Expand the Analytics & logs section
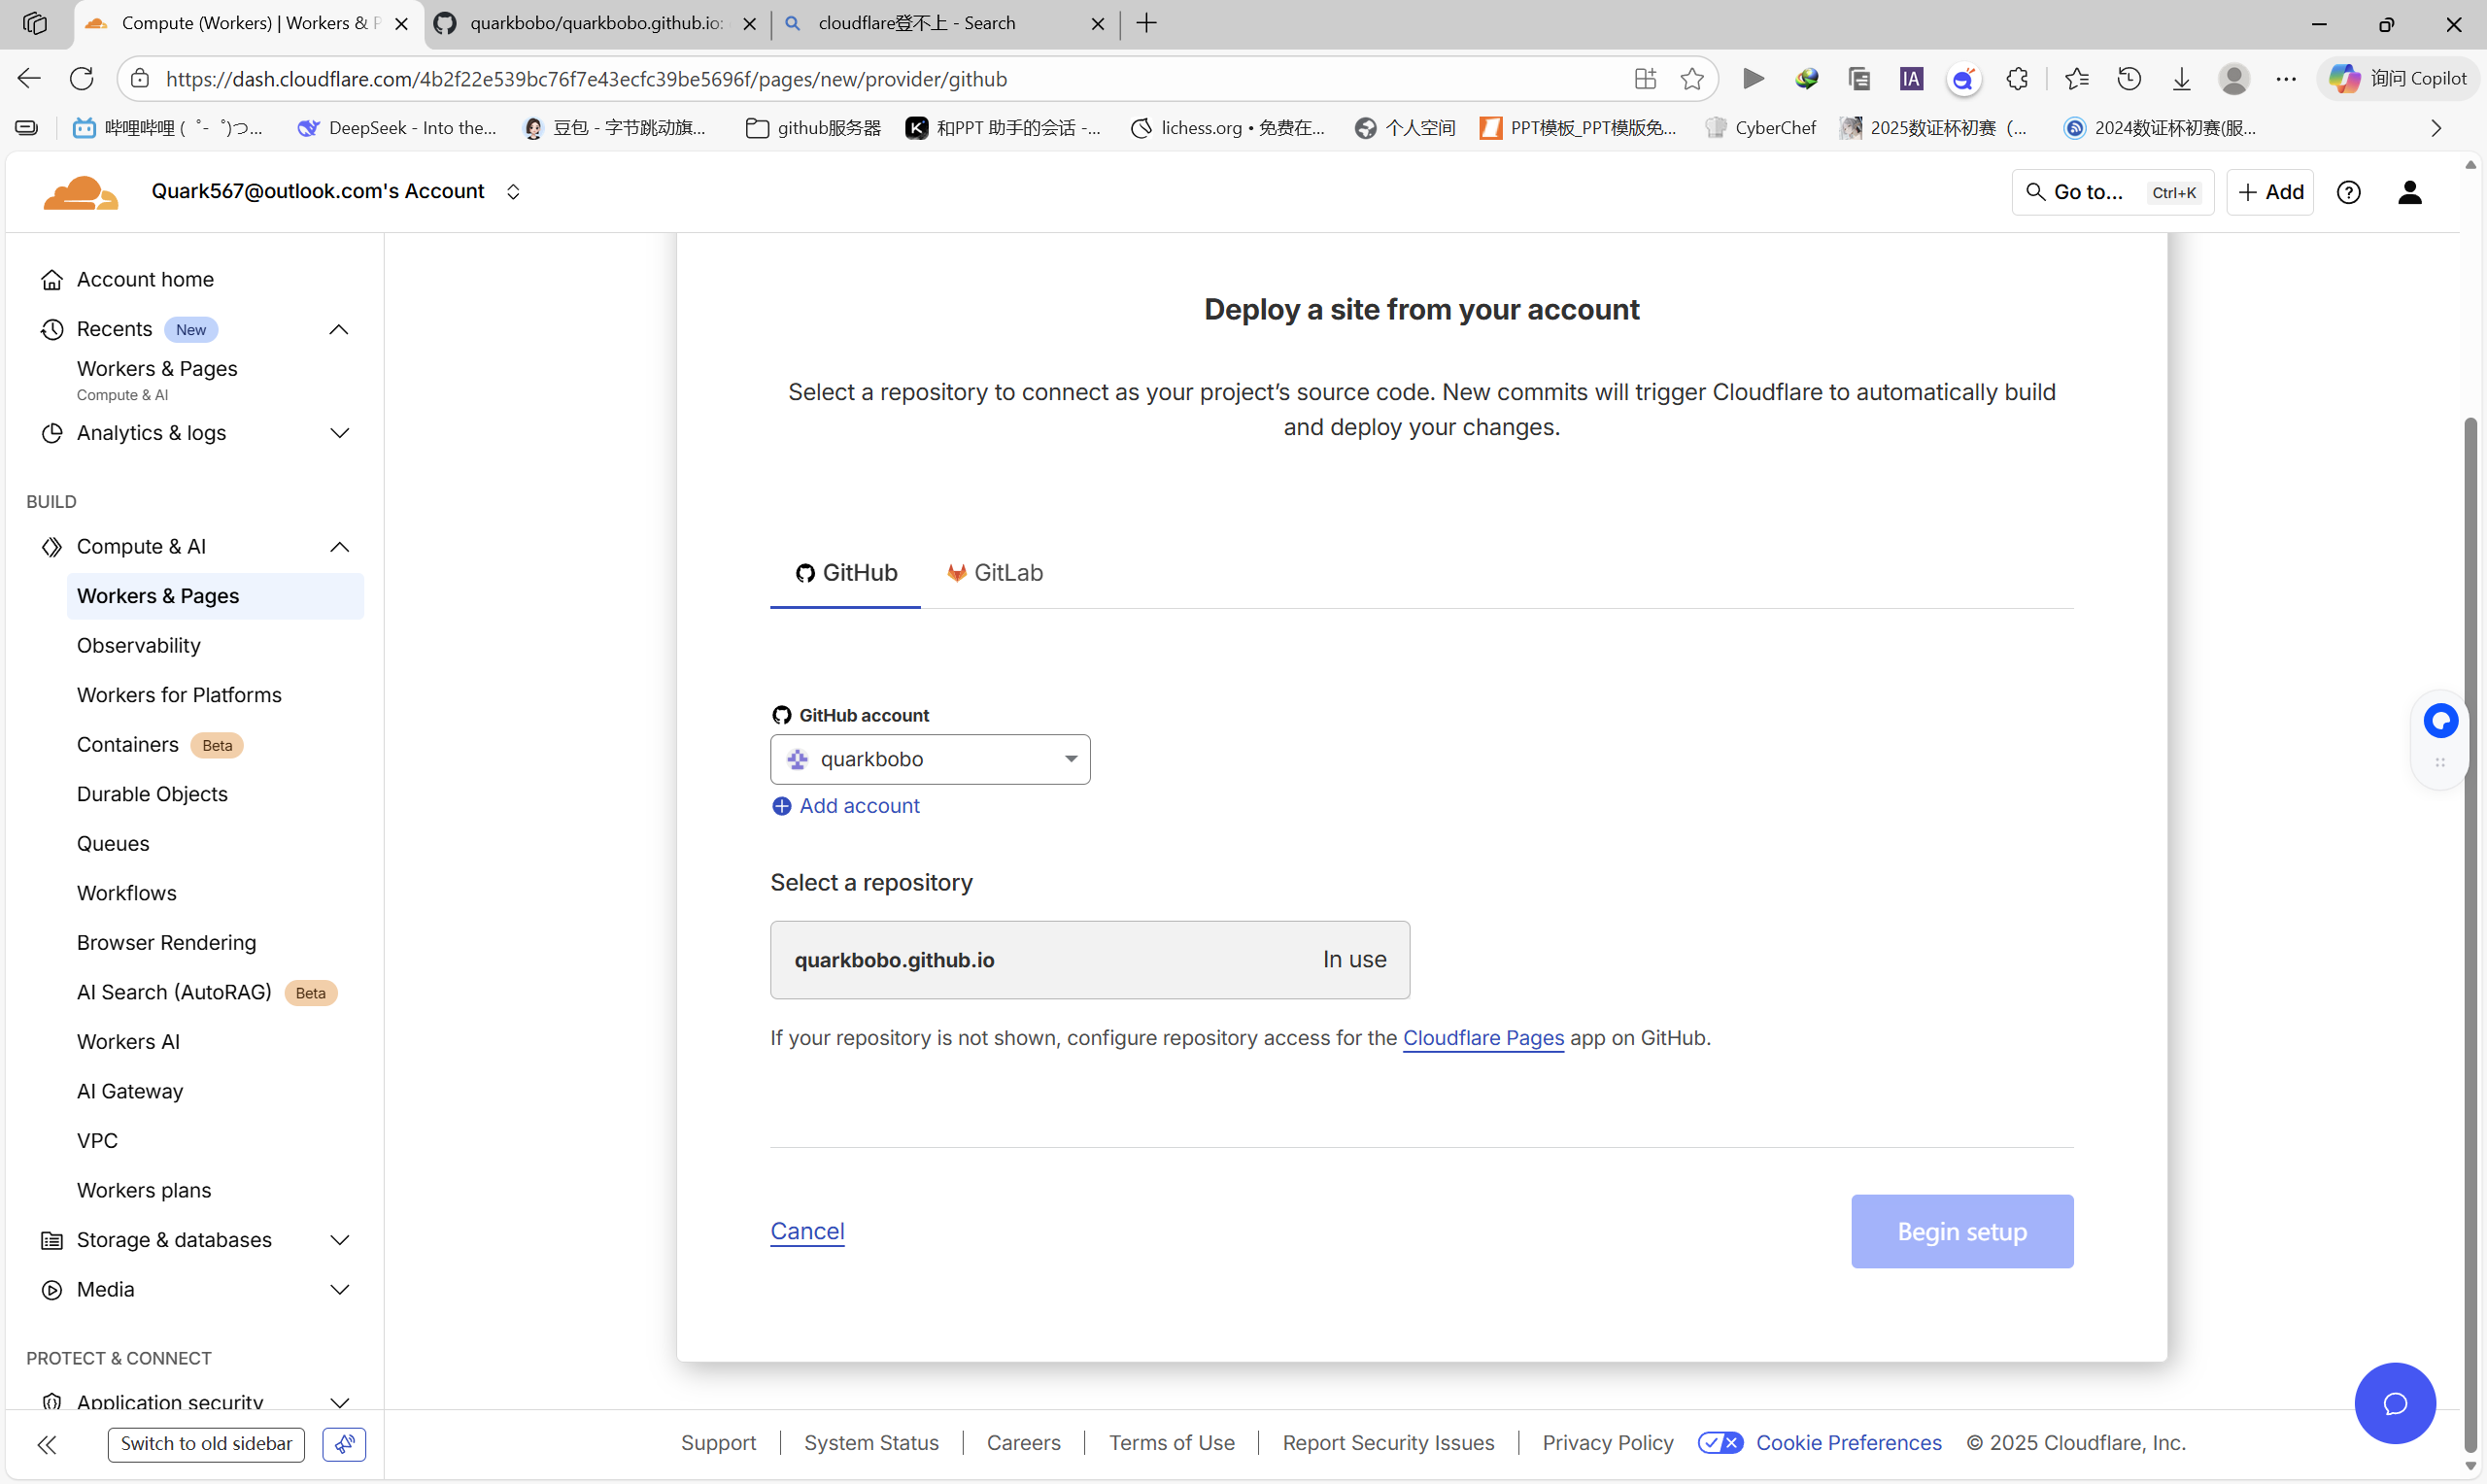2487x1484 pixels. (x=339, y=433)
